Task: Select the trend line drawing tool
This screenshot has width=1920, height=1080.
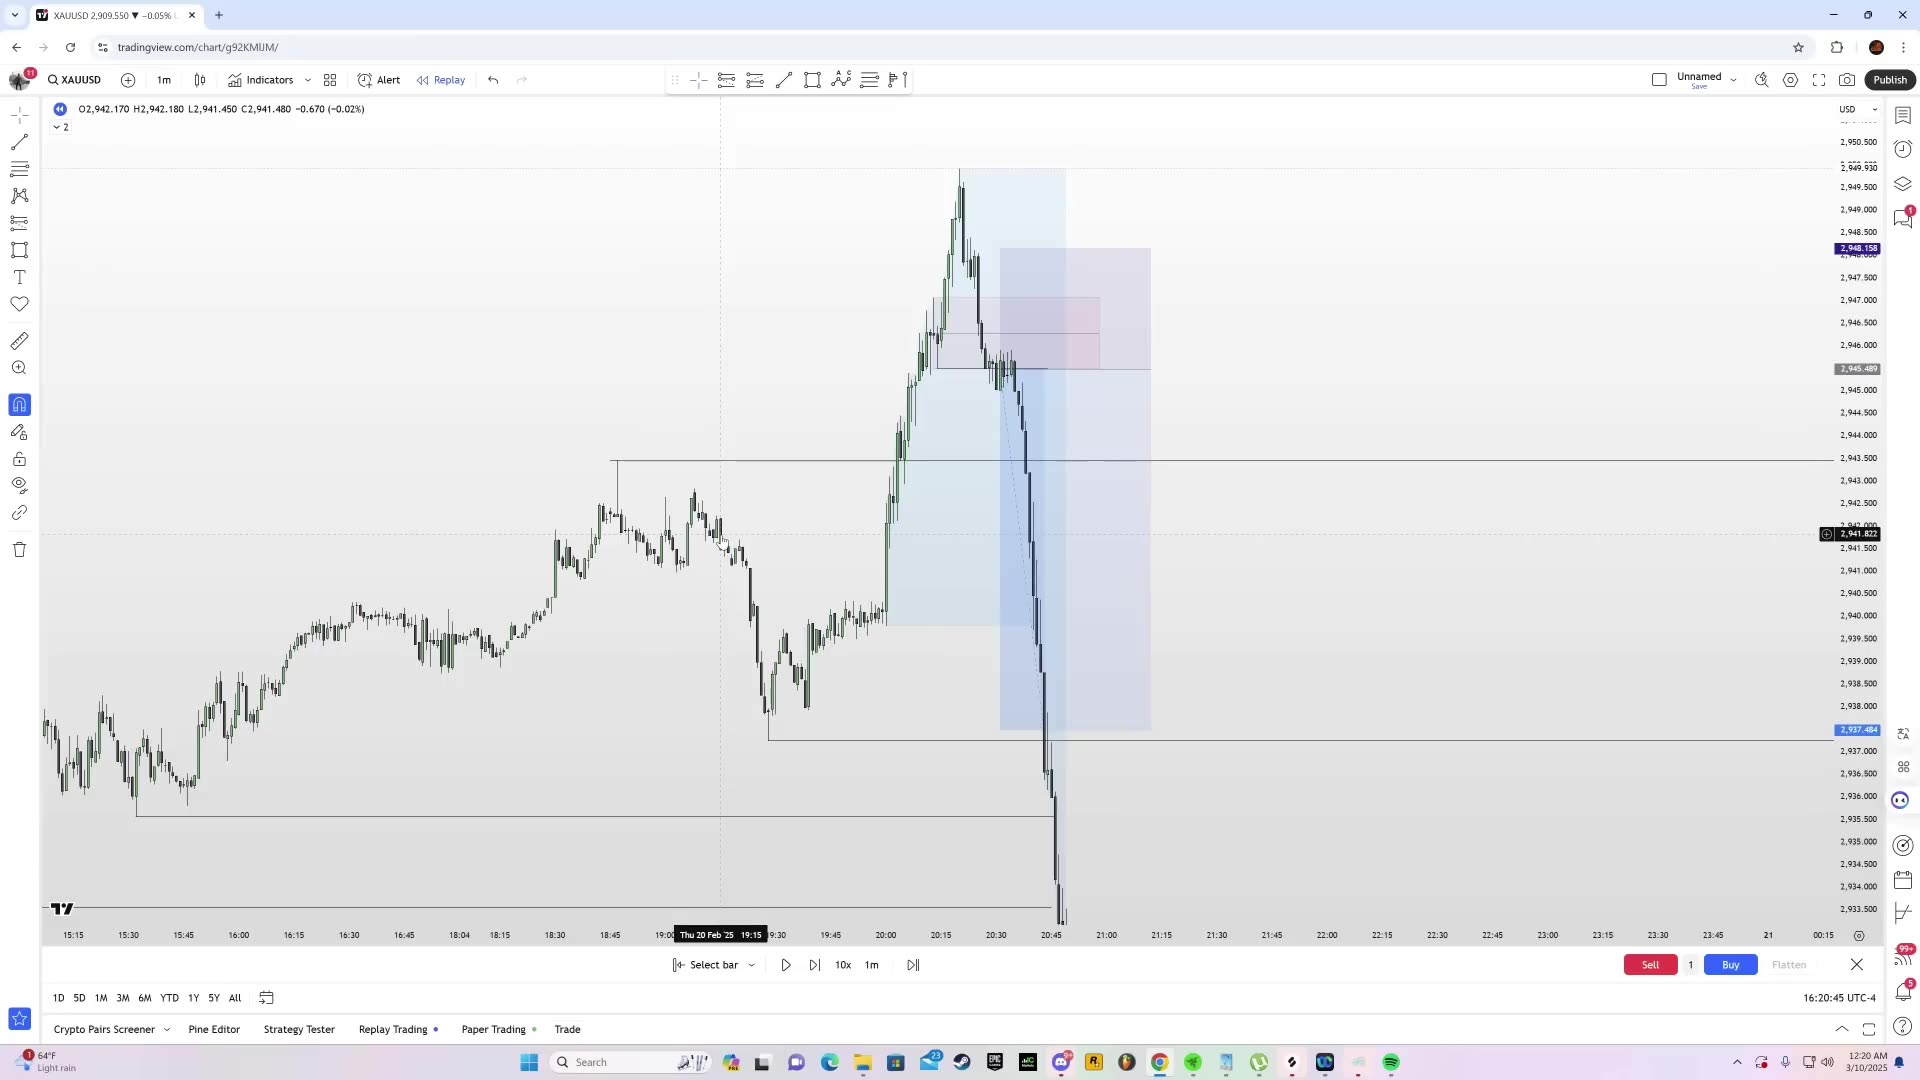Action: pyautogui.click(x=19, y=141)
